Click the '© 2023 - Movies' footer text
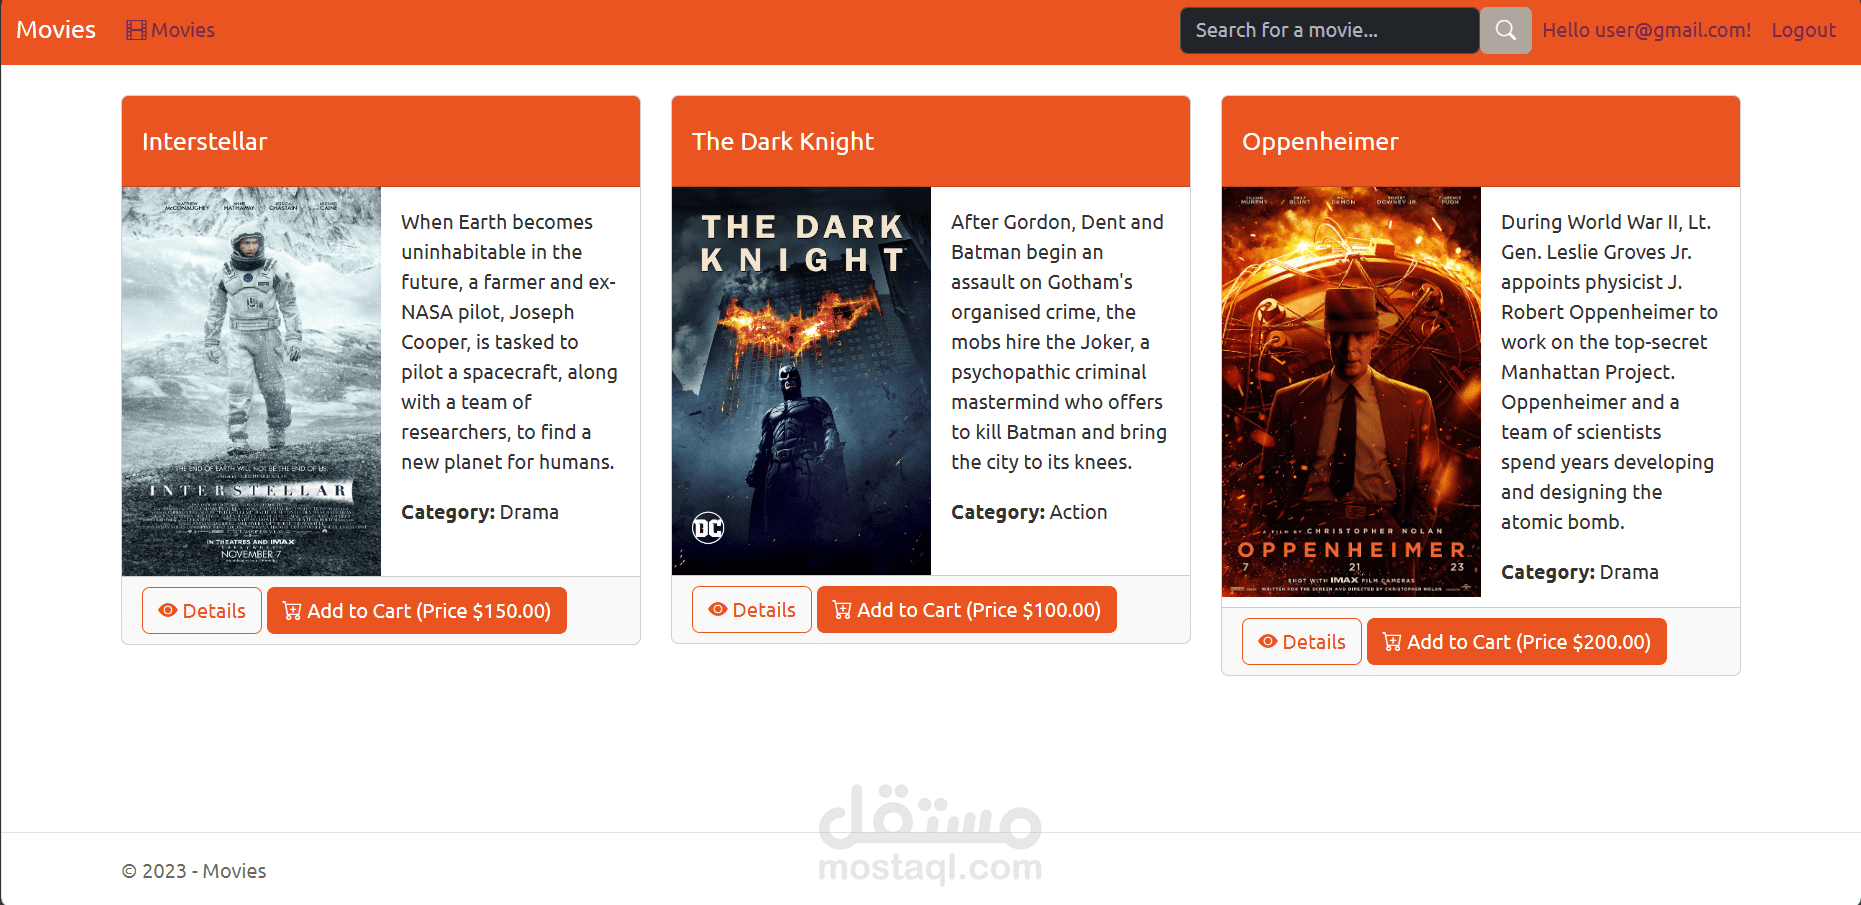The image size is (1861, 905). pos(194,871)
